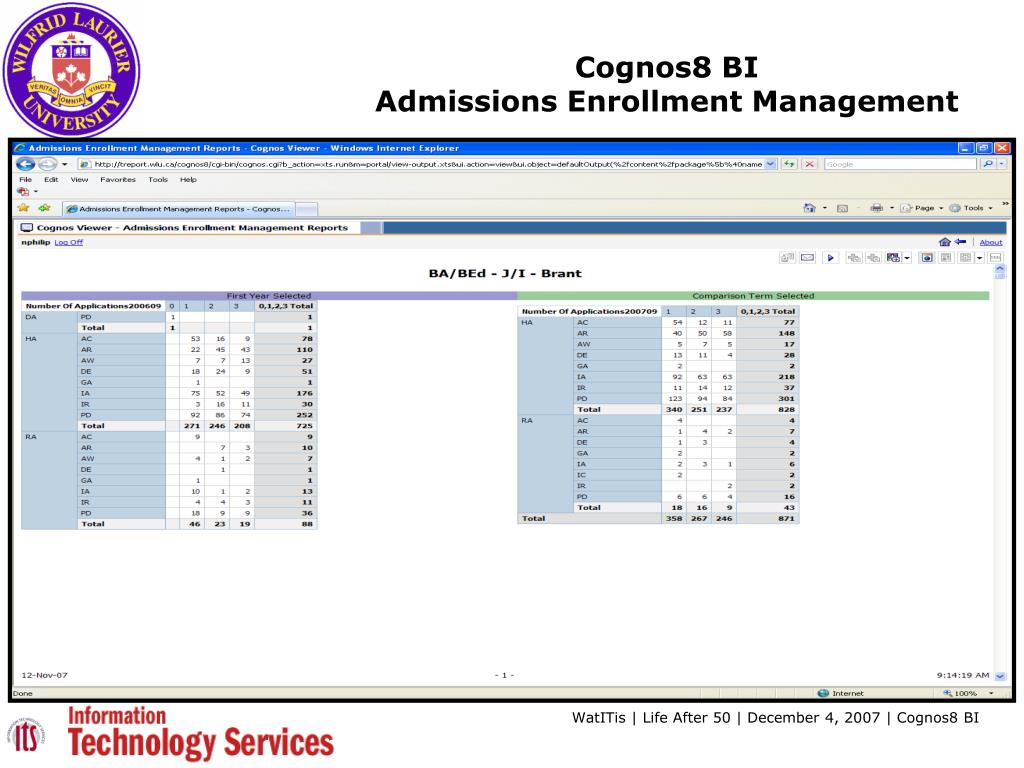Expand the Go To dropdown arrow
The image size is (1024, 768).
pos(907,258)
